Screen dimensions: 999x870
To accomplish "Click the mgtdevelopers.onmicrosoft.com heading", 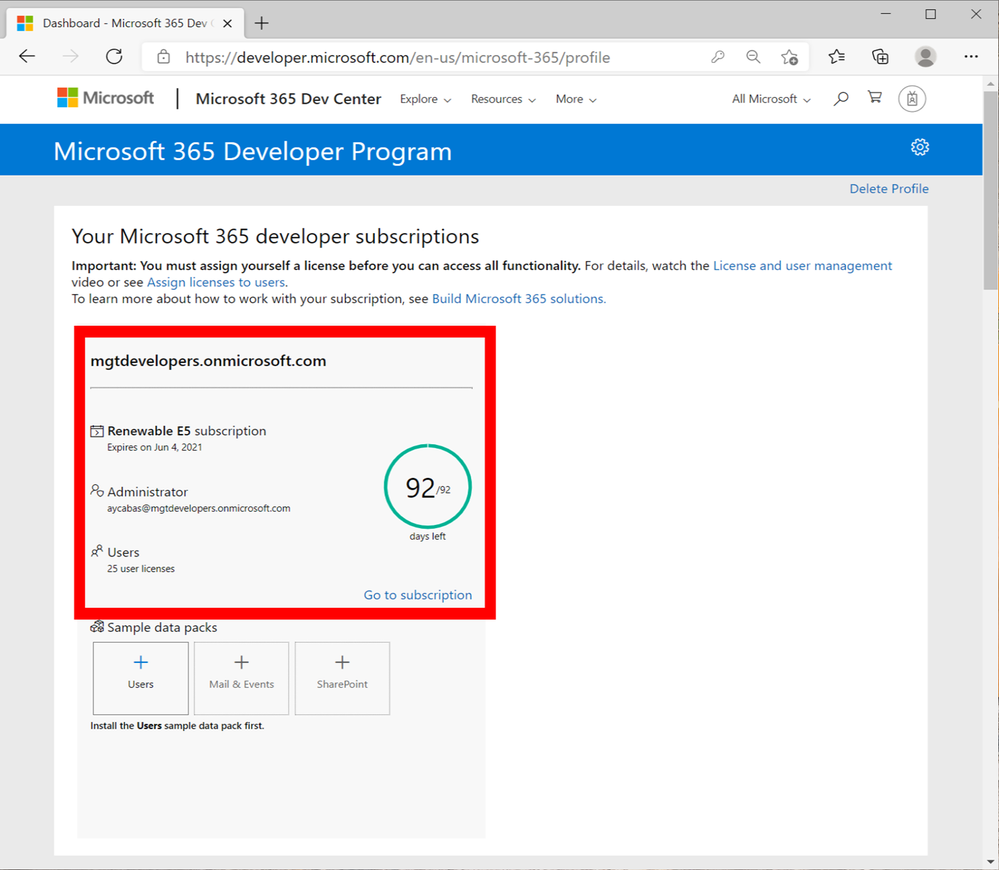I will (208, 360).
